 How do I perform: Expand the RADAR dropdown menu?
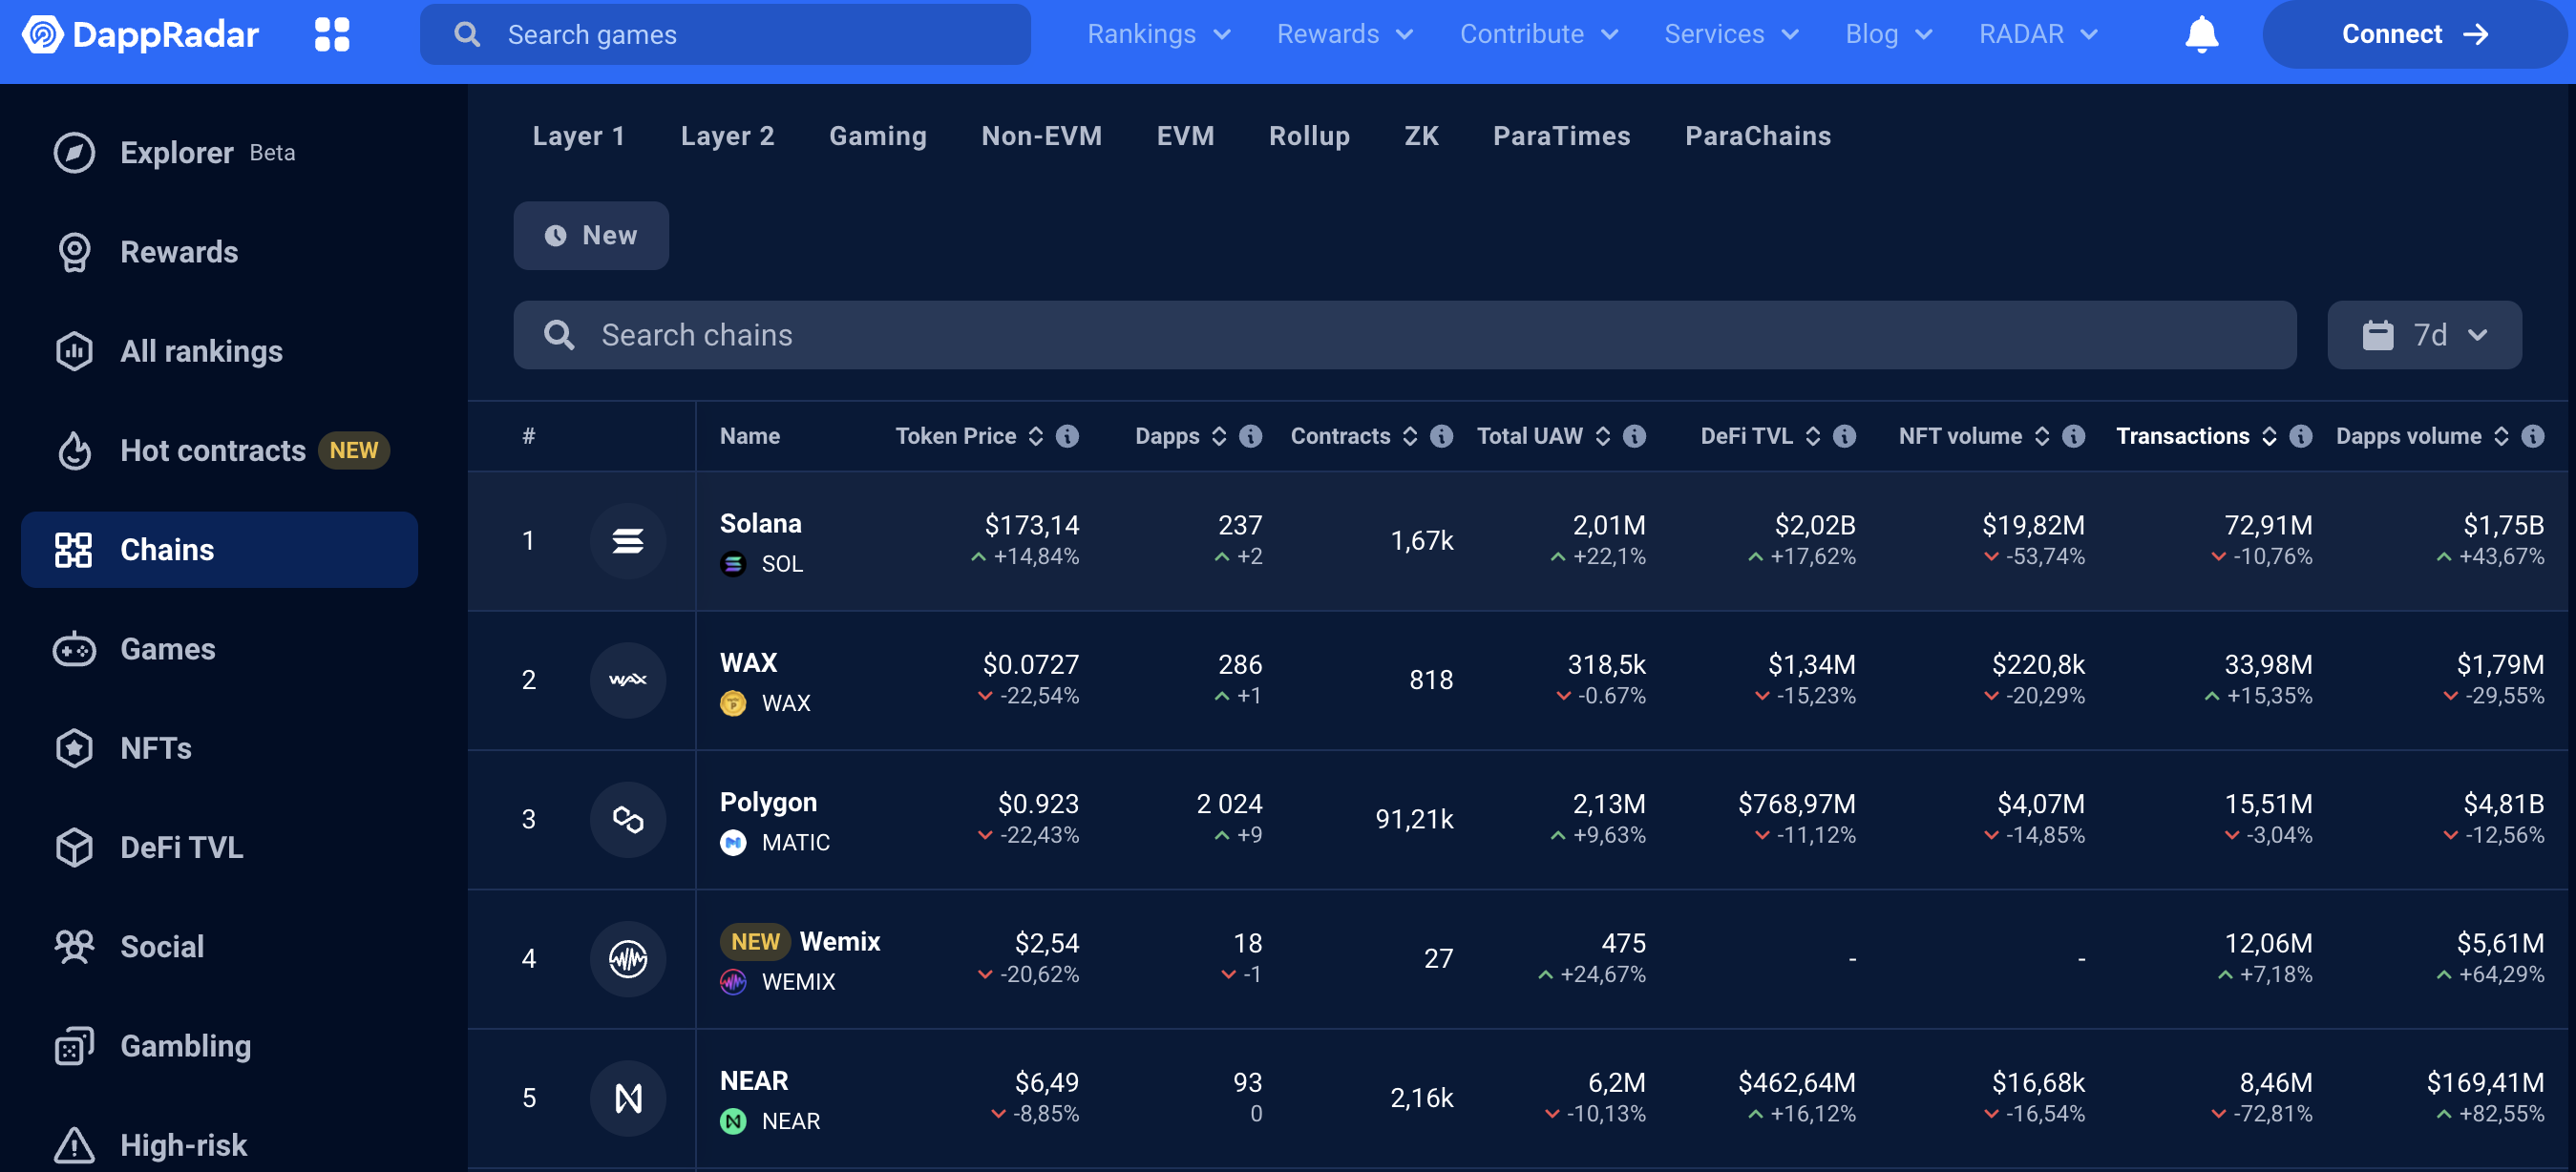coord(2038,34)
